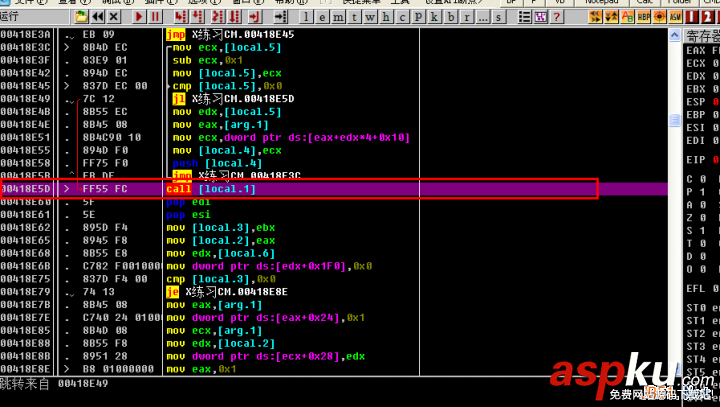The image size is (720, 407).
Task: Show Memory map using 'm' button
Action: (x=338, y=17)
